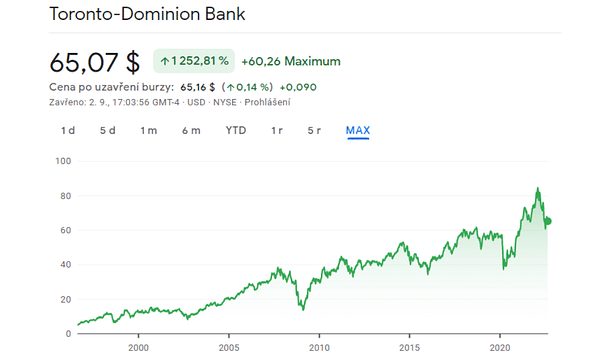
Task: Click the 65,07 $ price value
Action: click(95, 62)
